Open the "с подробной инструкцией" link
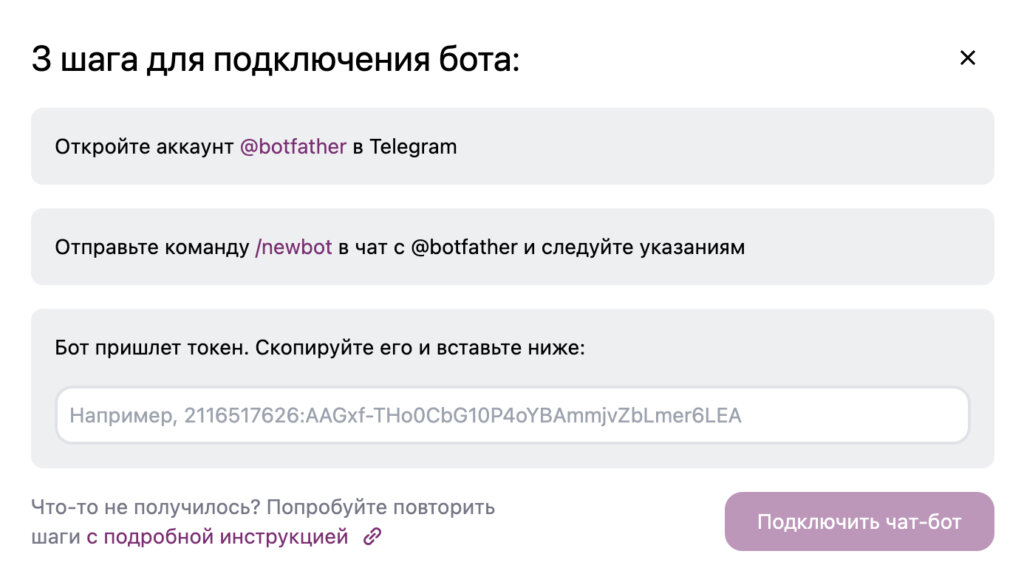This screenshot has height=585, width=1024. tap(217, 537)
